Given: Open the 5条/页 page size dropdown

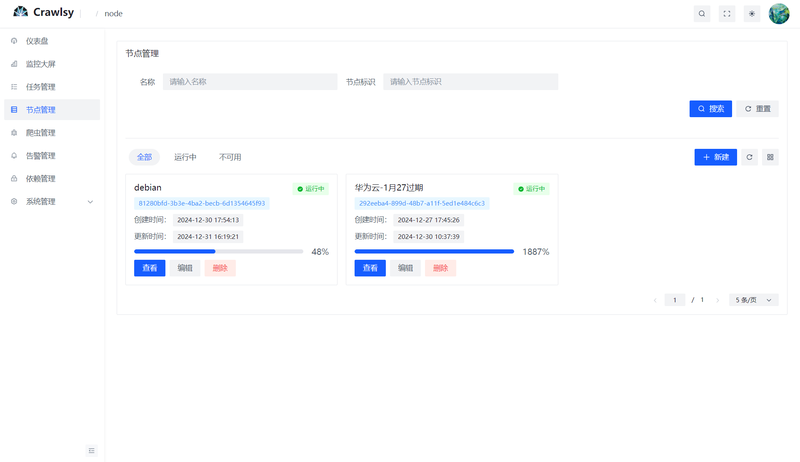Looking at the screenshot, I should click(754, 300).
